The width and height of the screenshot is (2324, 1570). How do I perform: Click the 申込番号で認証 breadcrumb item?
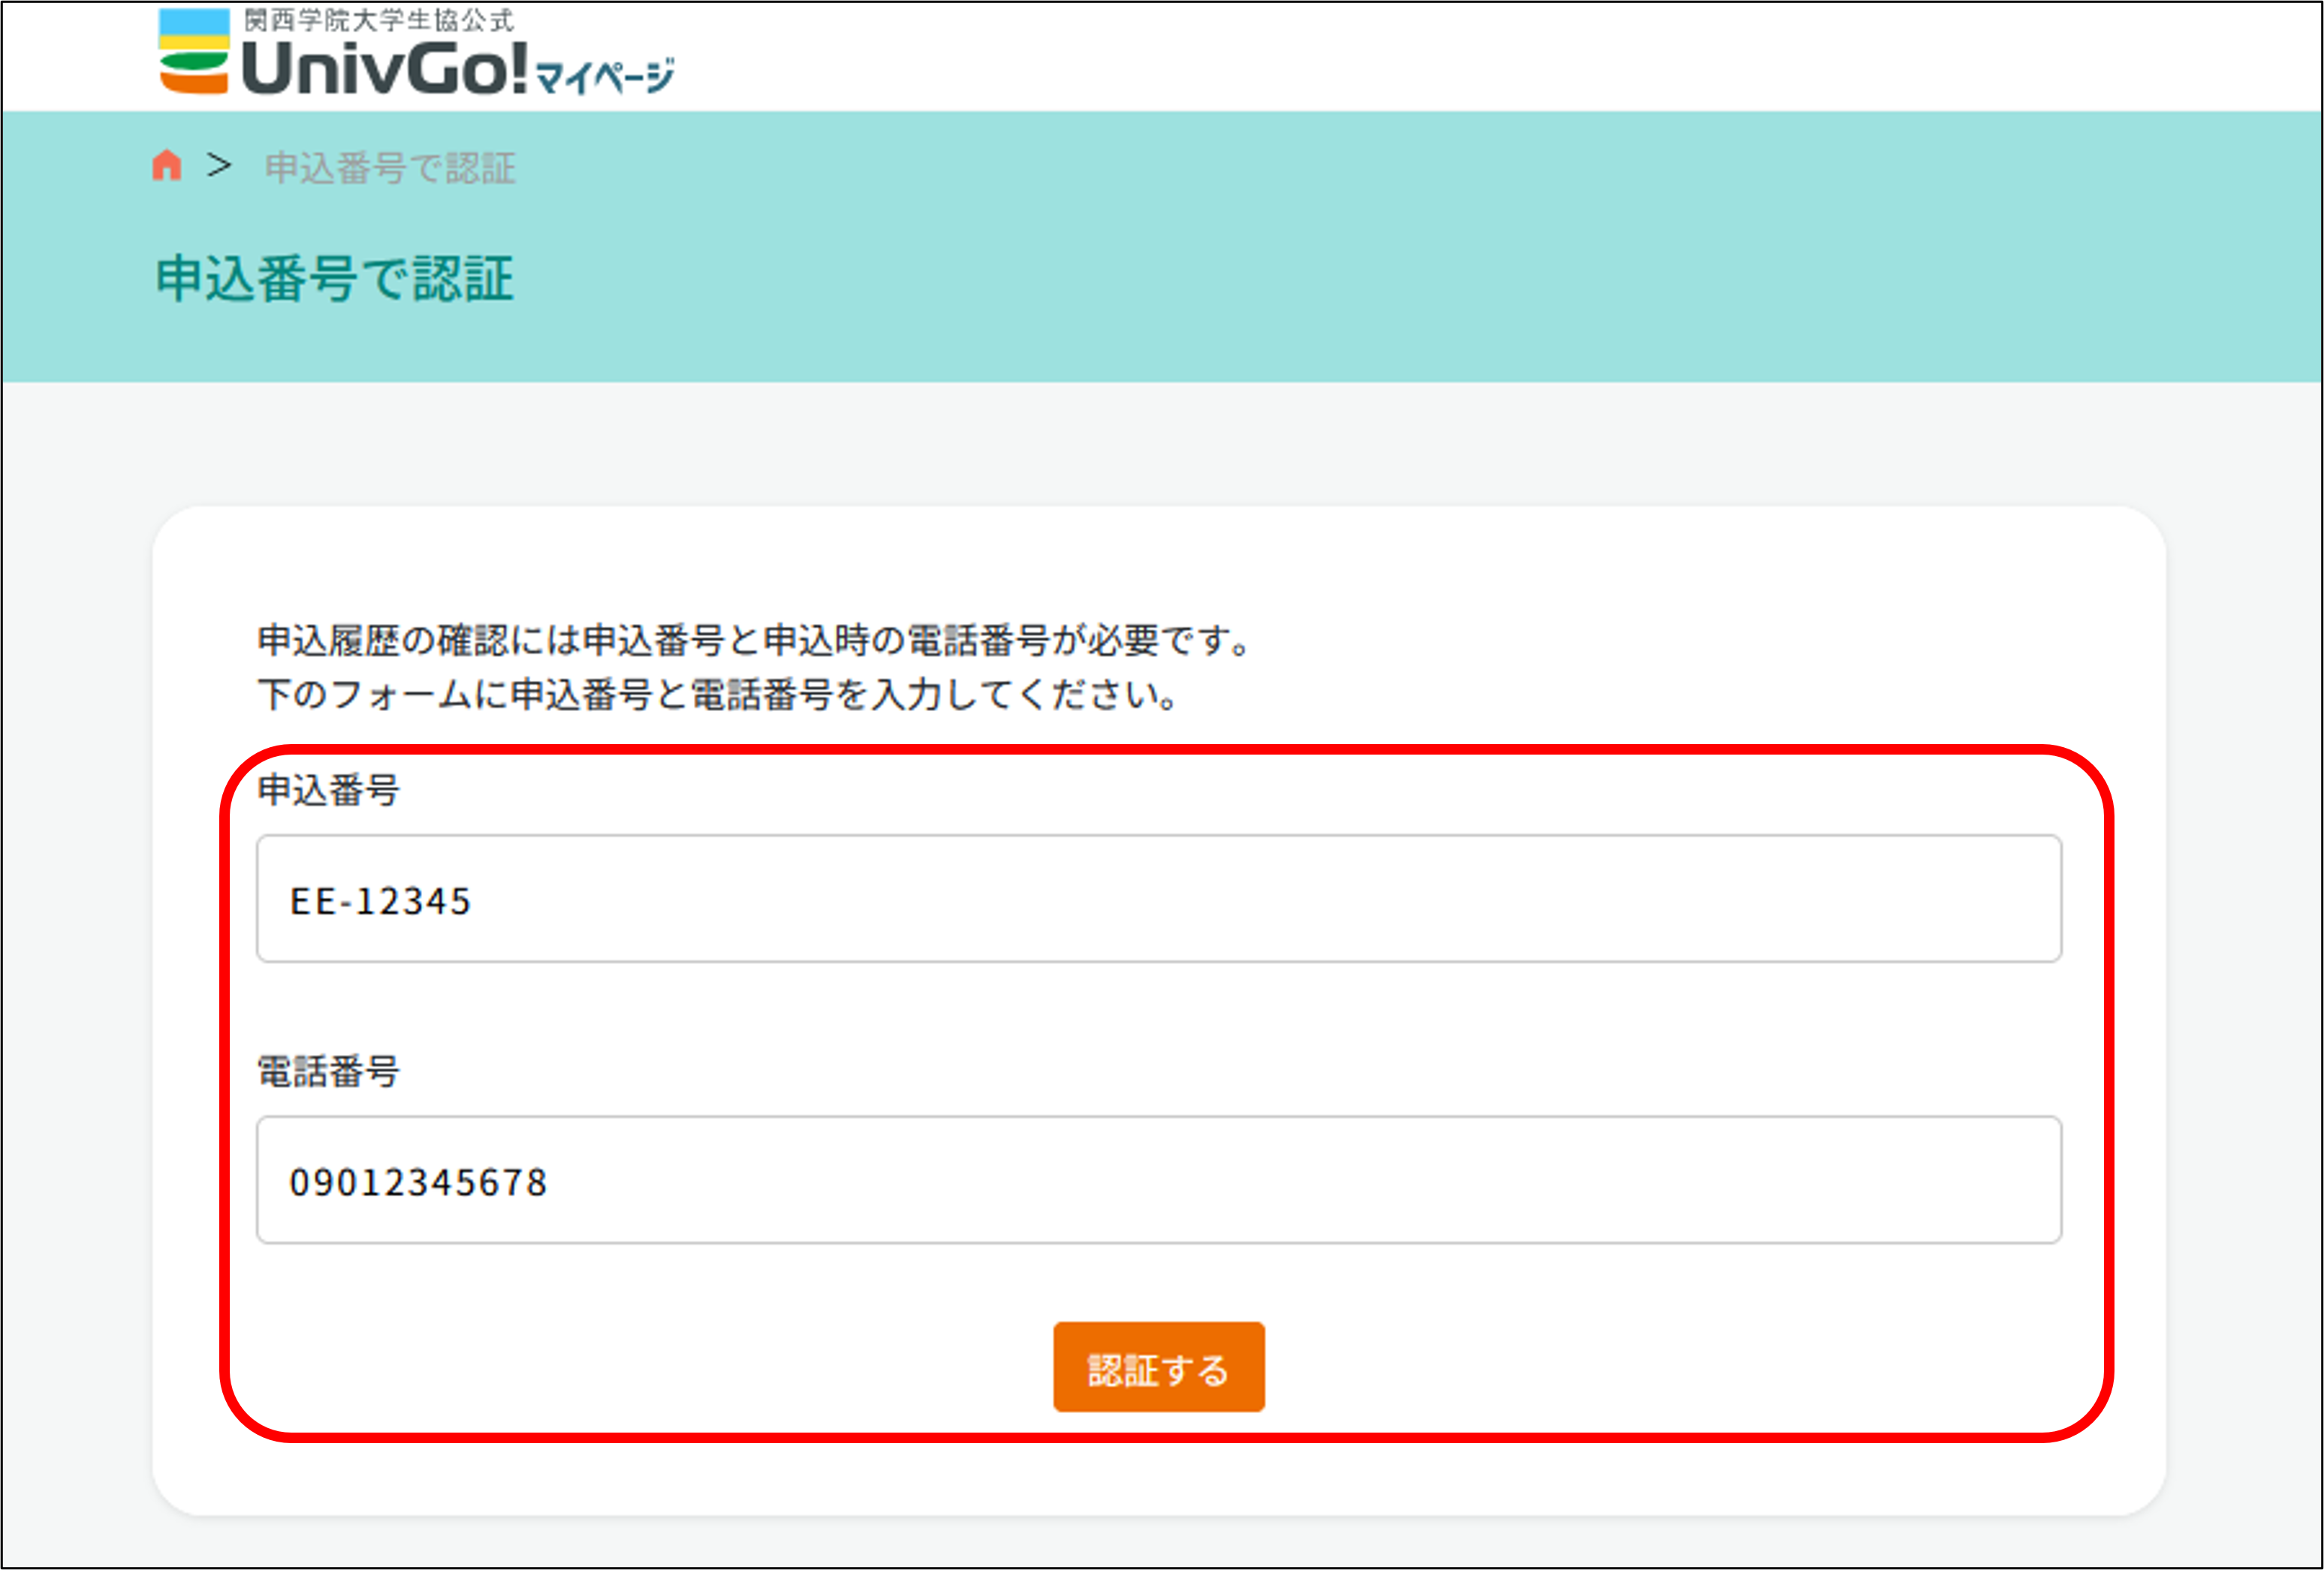coord(390,168)
